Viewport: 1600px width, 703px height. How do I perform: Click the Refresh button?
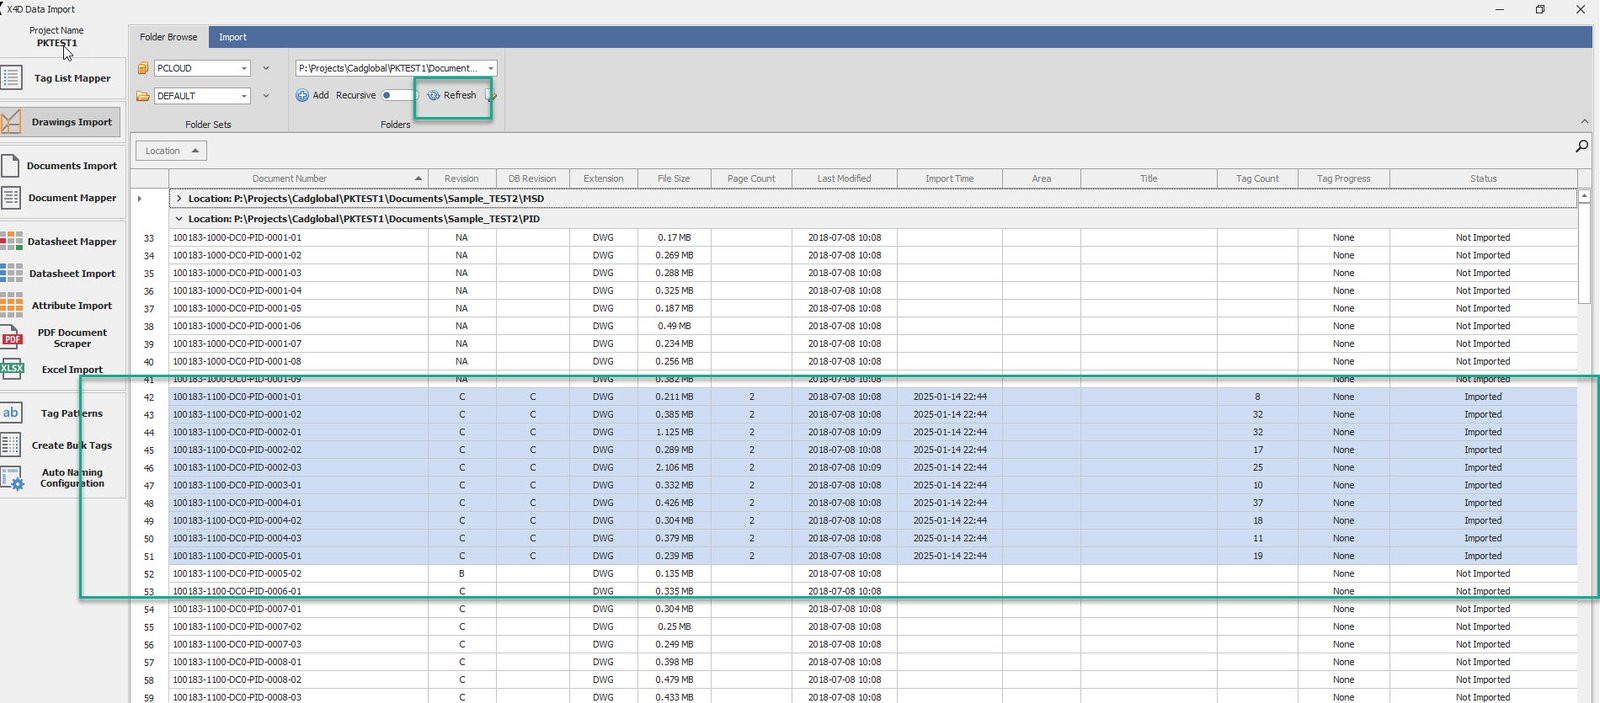452,96
